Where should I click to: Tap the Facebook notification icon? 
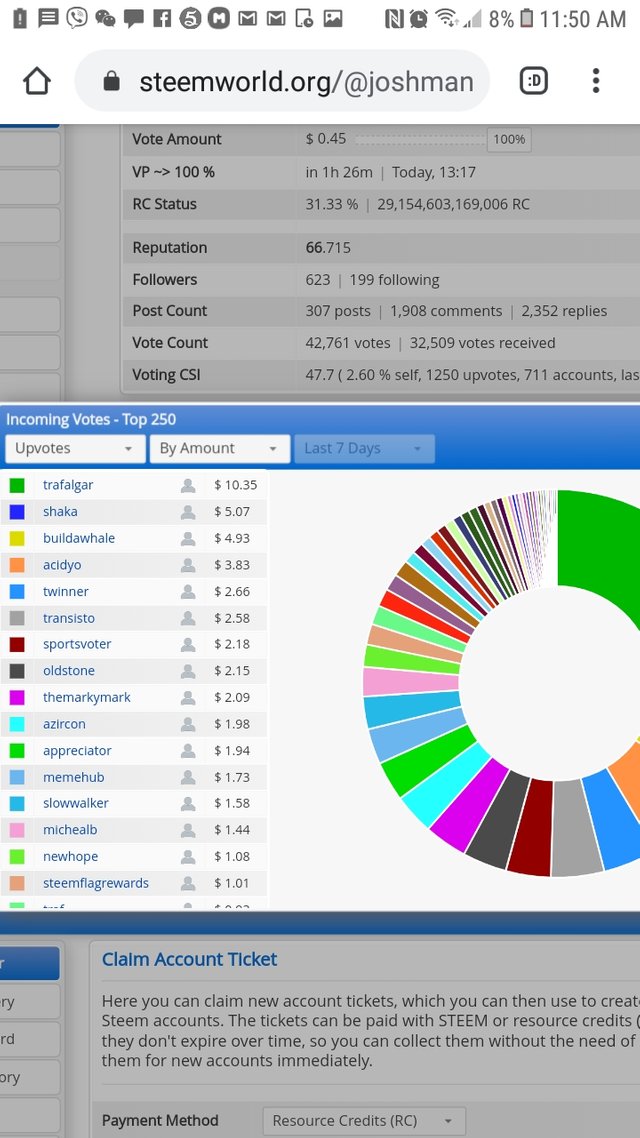[x=163, y=19]
